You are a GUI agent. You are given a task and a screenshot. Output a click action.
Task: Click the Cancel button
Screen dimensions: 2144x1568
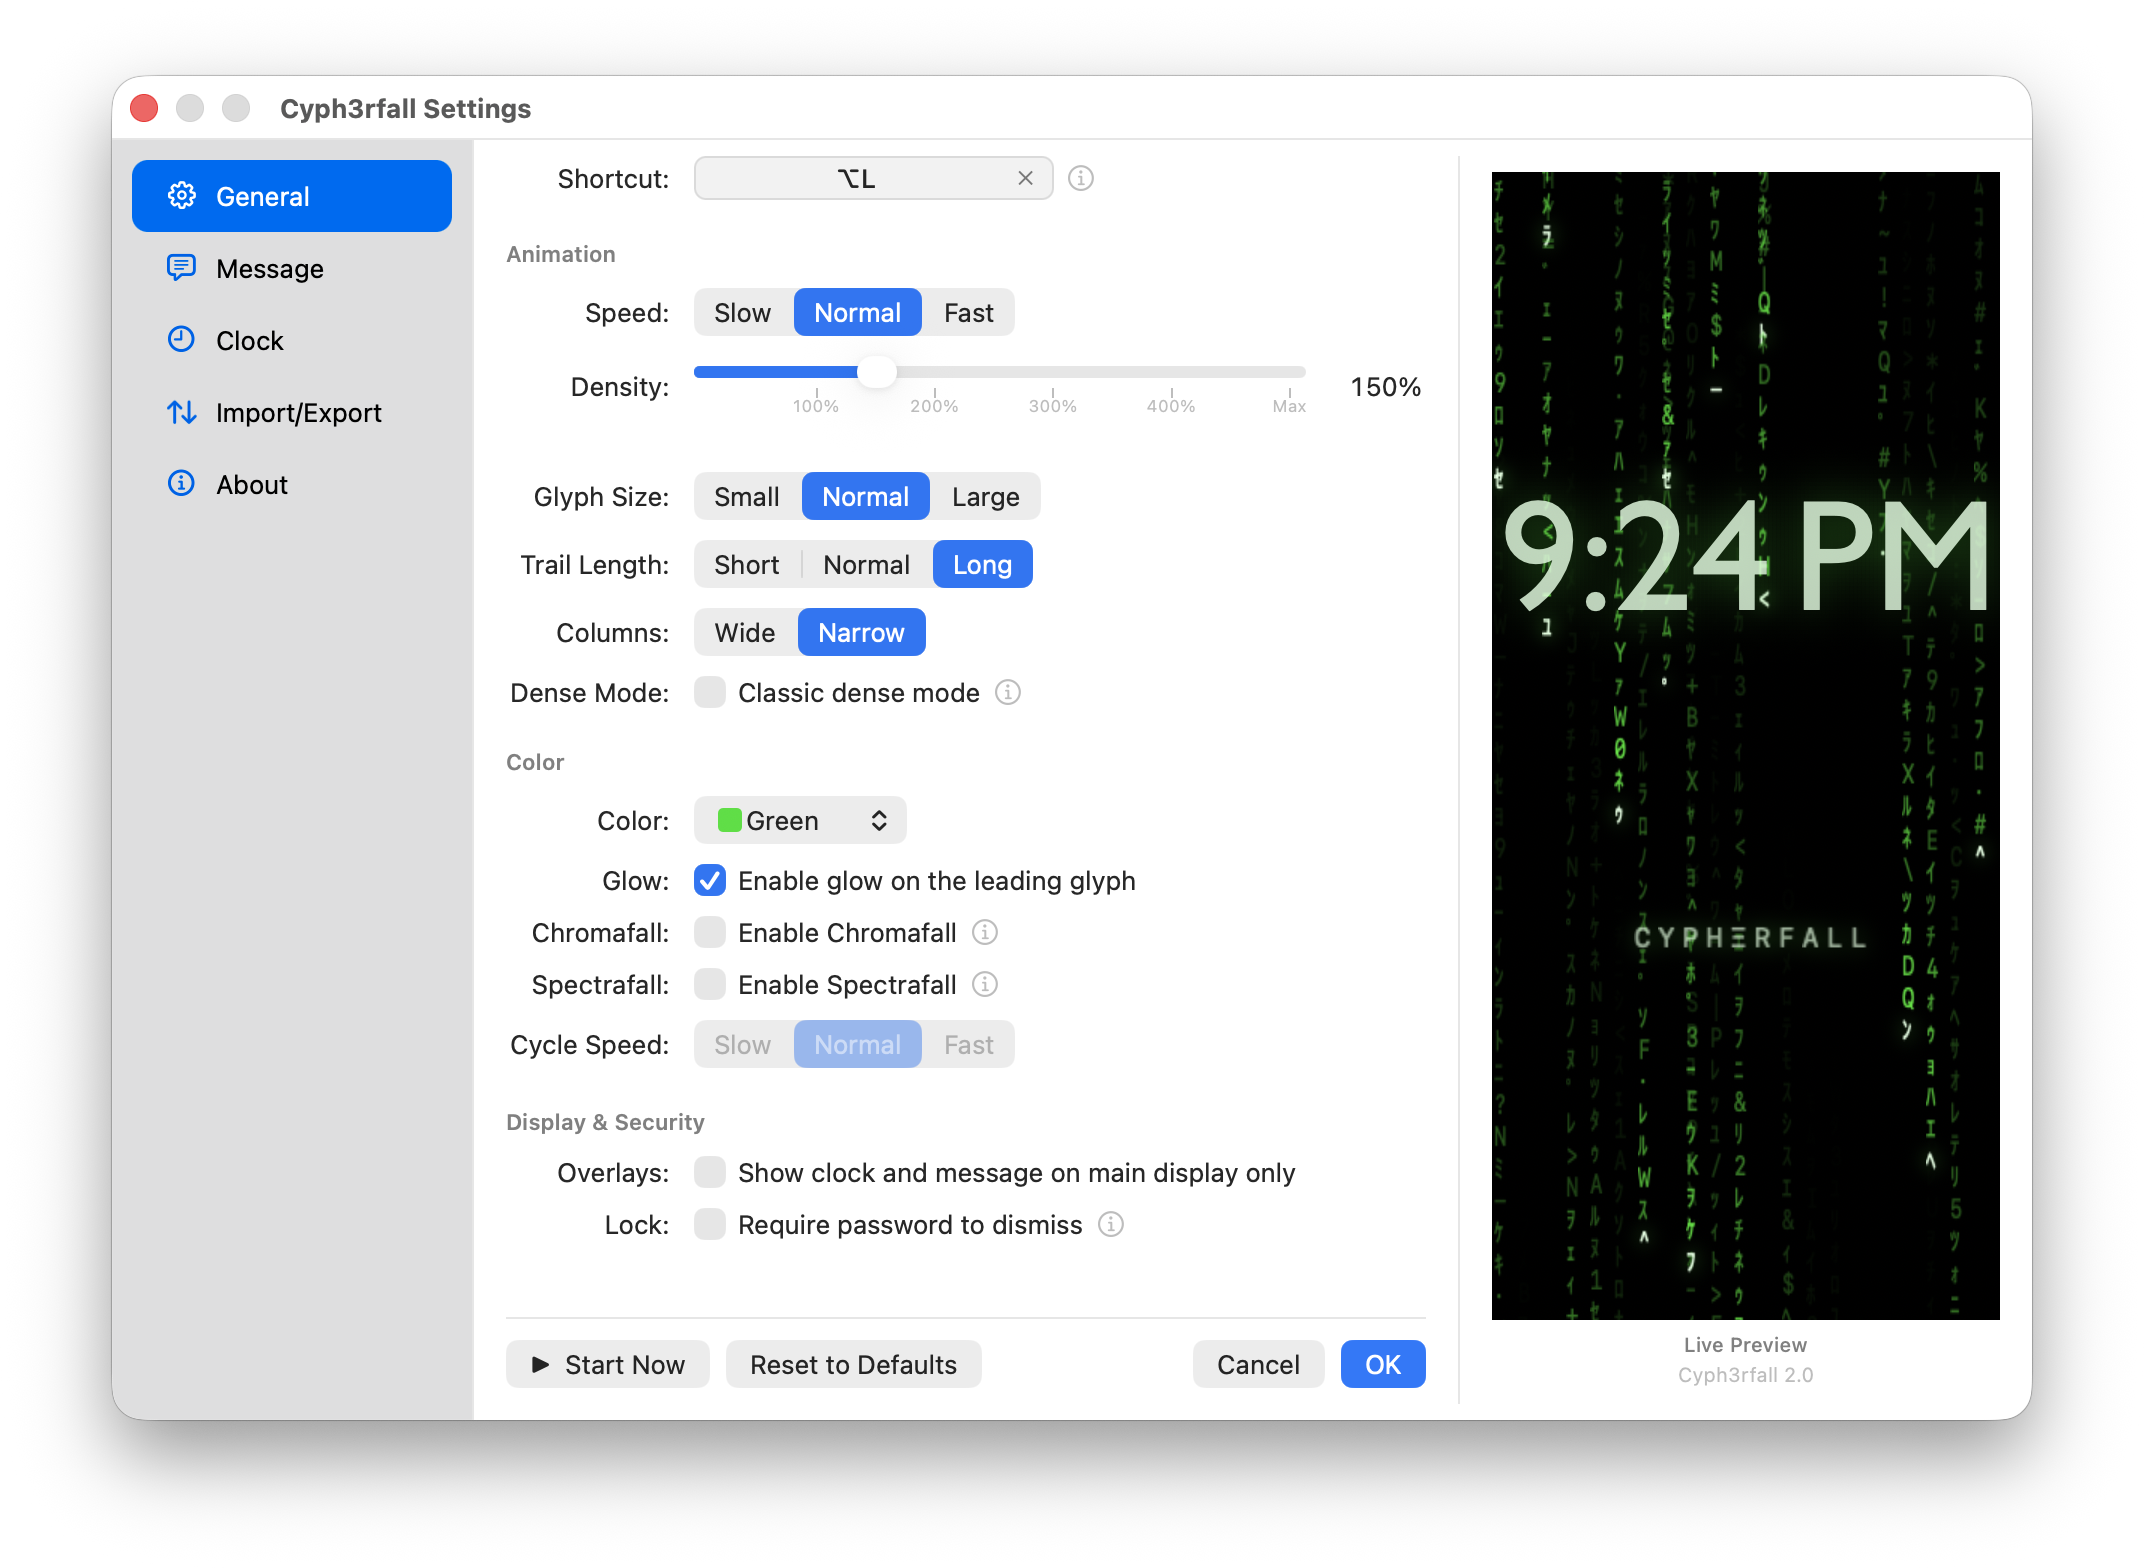[x=1258, y=1364]
